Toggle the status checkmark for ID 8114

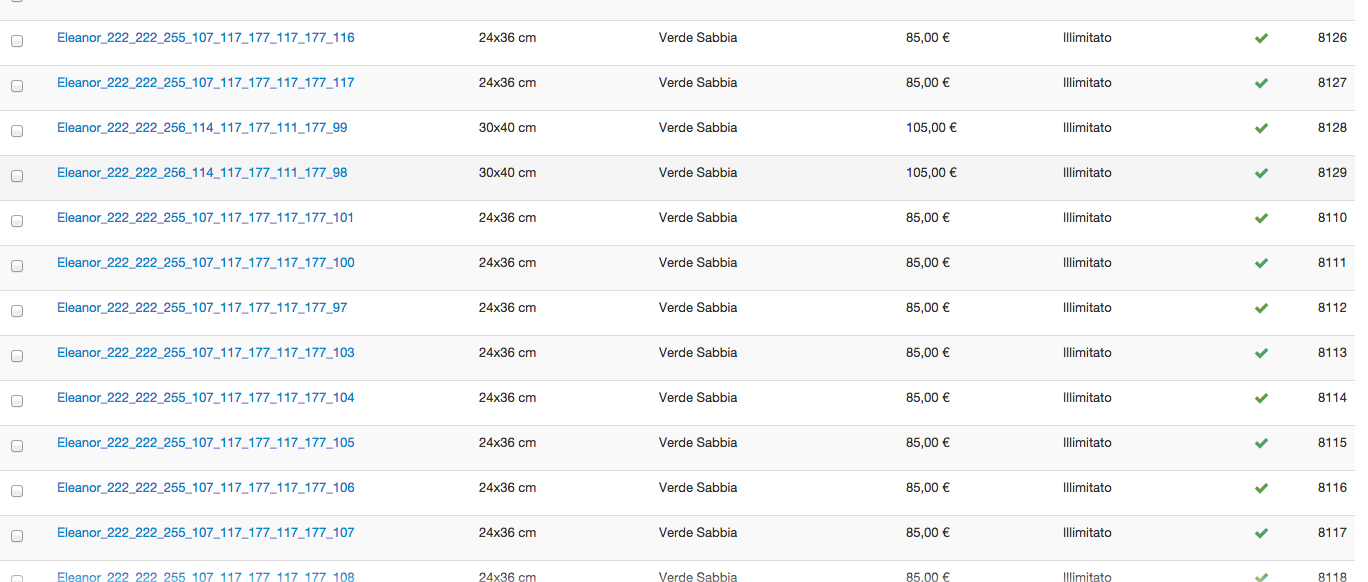click(x=1261, y=398)
